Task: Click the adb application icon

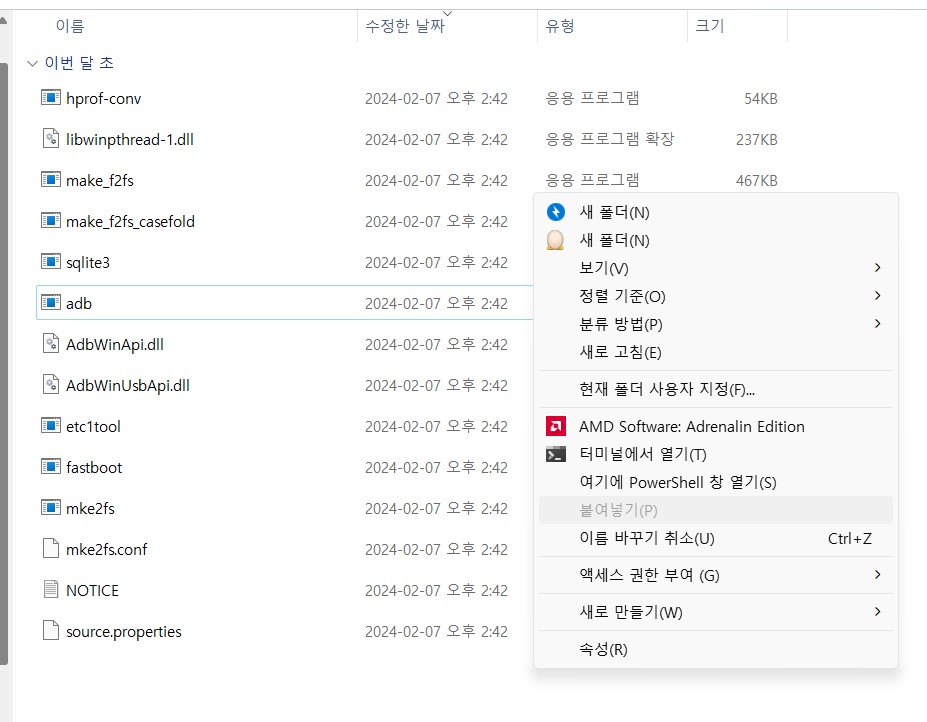Action: pos(51,302)
